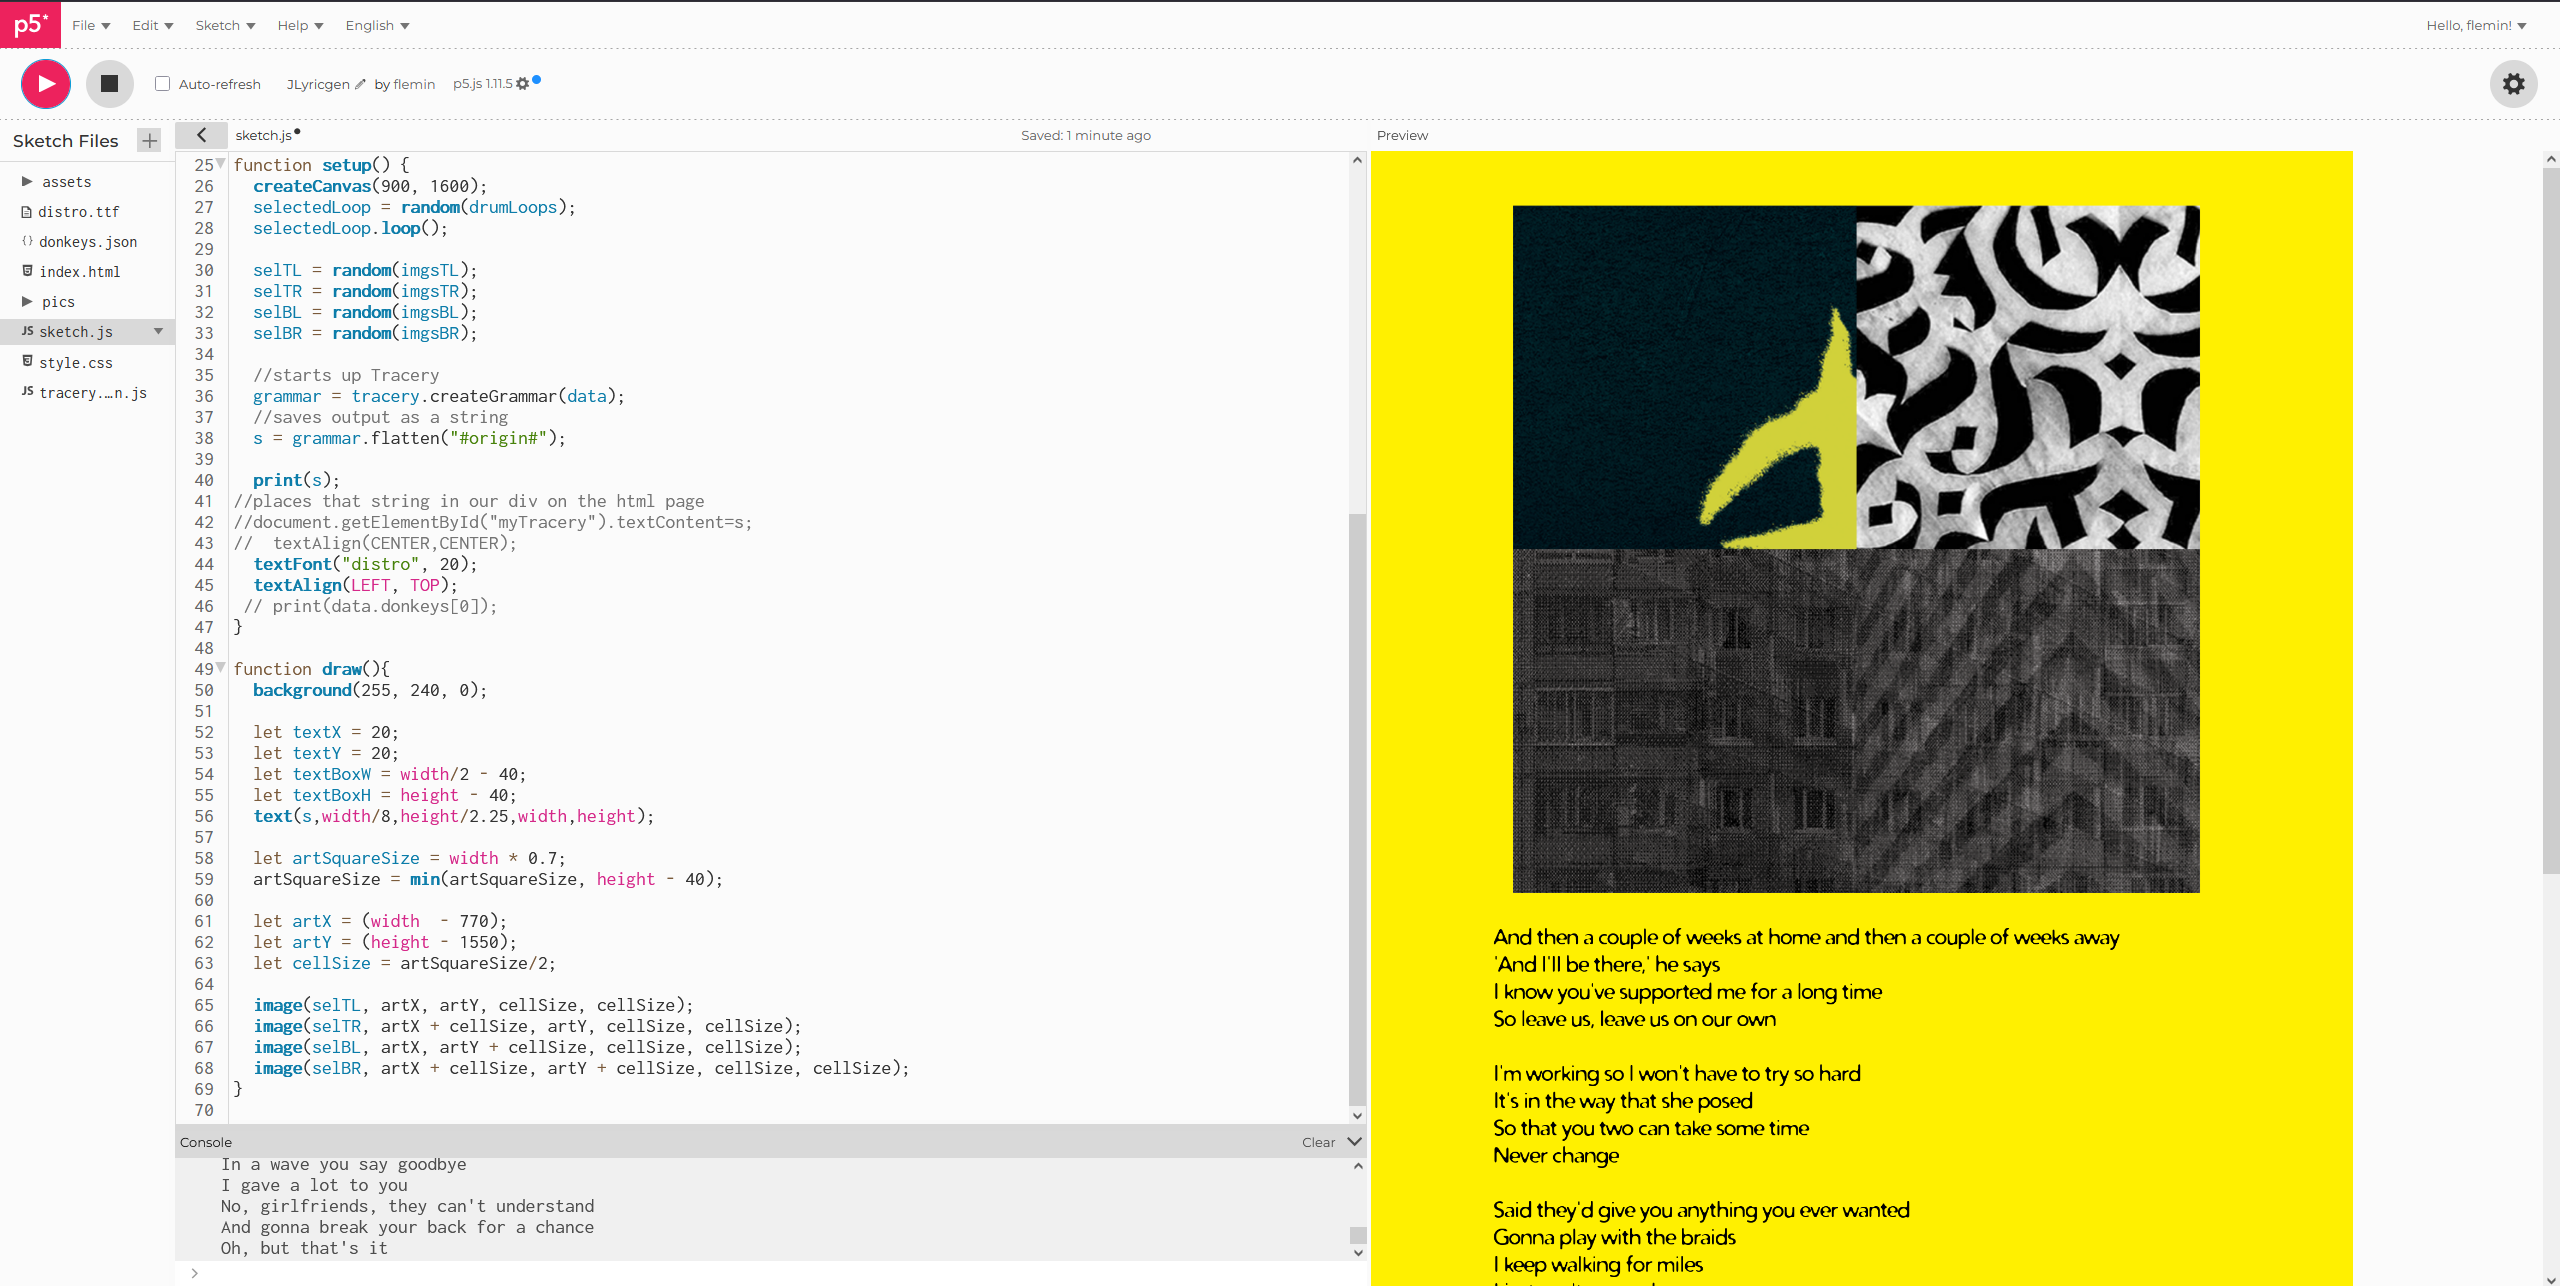
Task: Open the Help menu
Action: 300,25
